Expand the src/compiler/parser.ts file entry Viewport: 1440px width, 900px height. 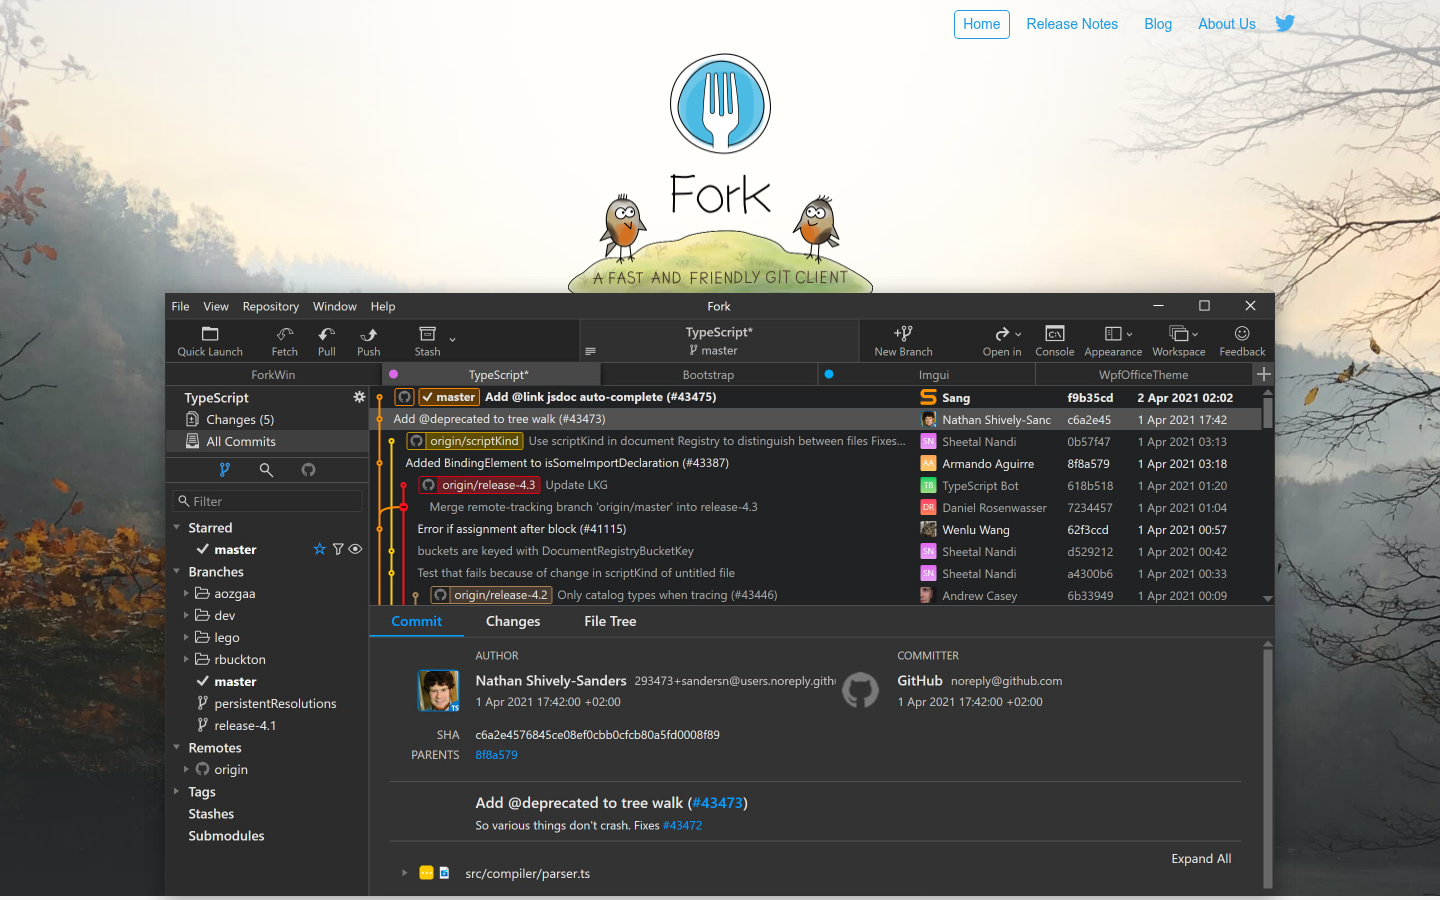click(x=404, y=873)
